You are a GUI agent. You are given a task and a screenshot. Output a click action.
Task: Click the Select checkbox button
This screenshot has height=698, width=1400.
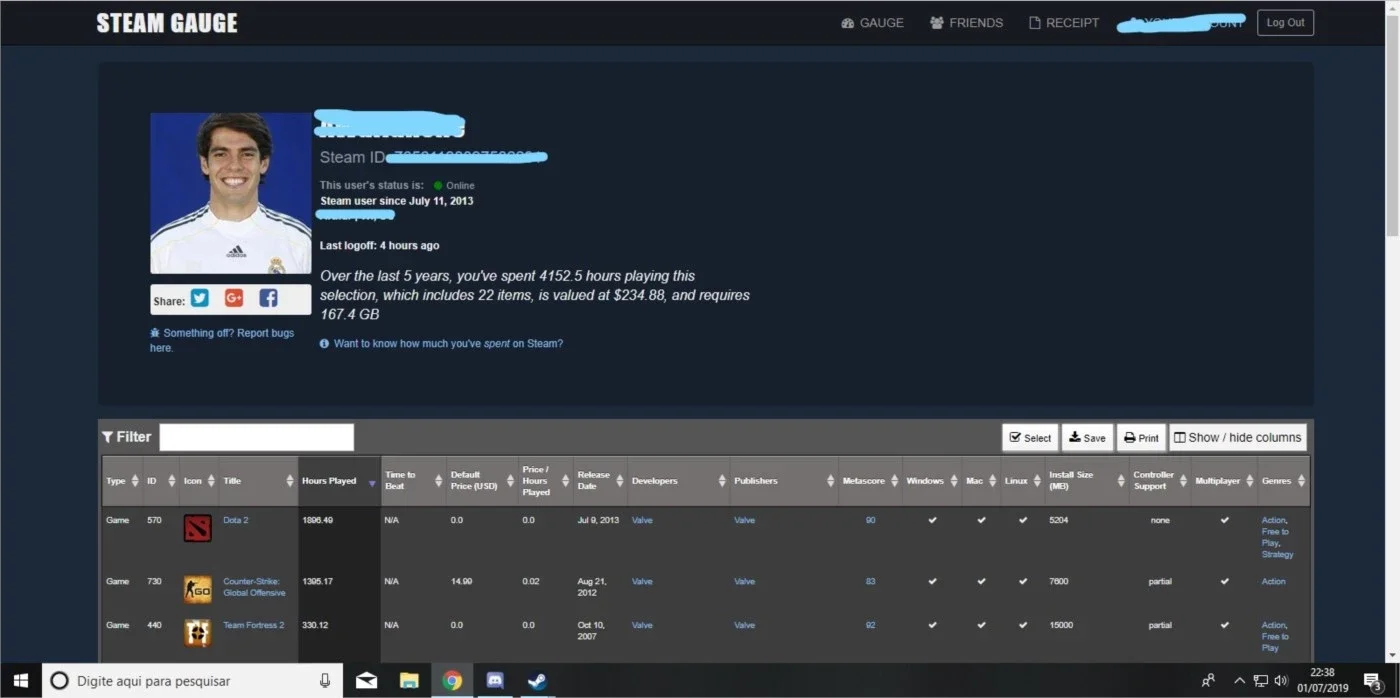click(1030, 438)
